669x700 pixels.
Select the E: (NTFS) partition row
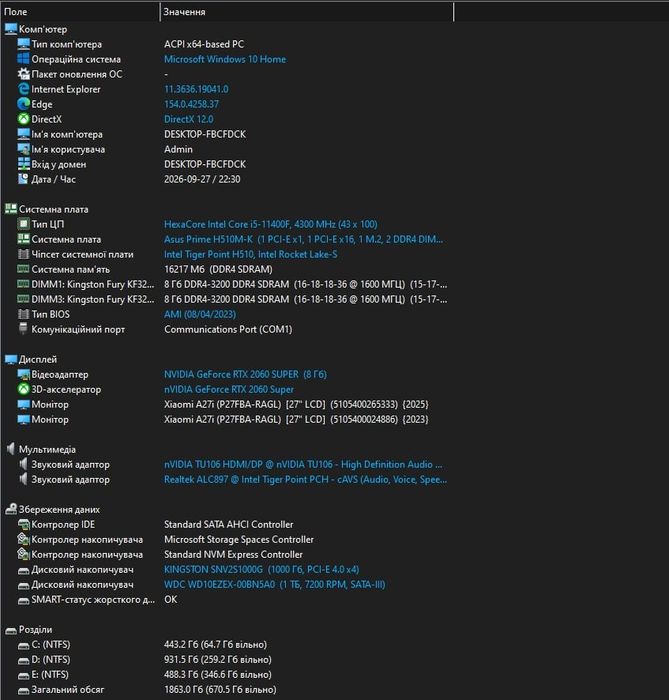(x=145, y=675)
